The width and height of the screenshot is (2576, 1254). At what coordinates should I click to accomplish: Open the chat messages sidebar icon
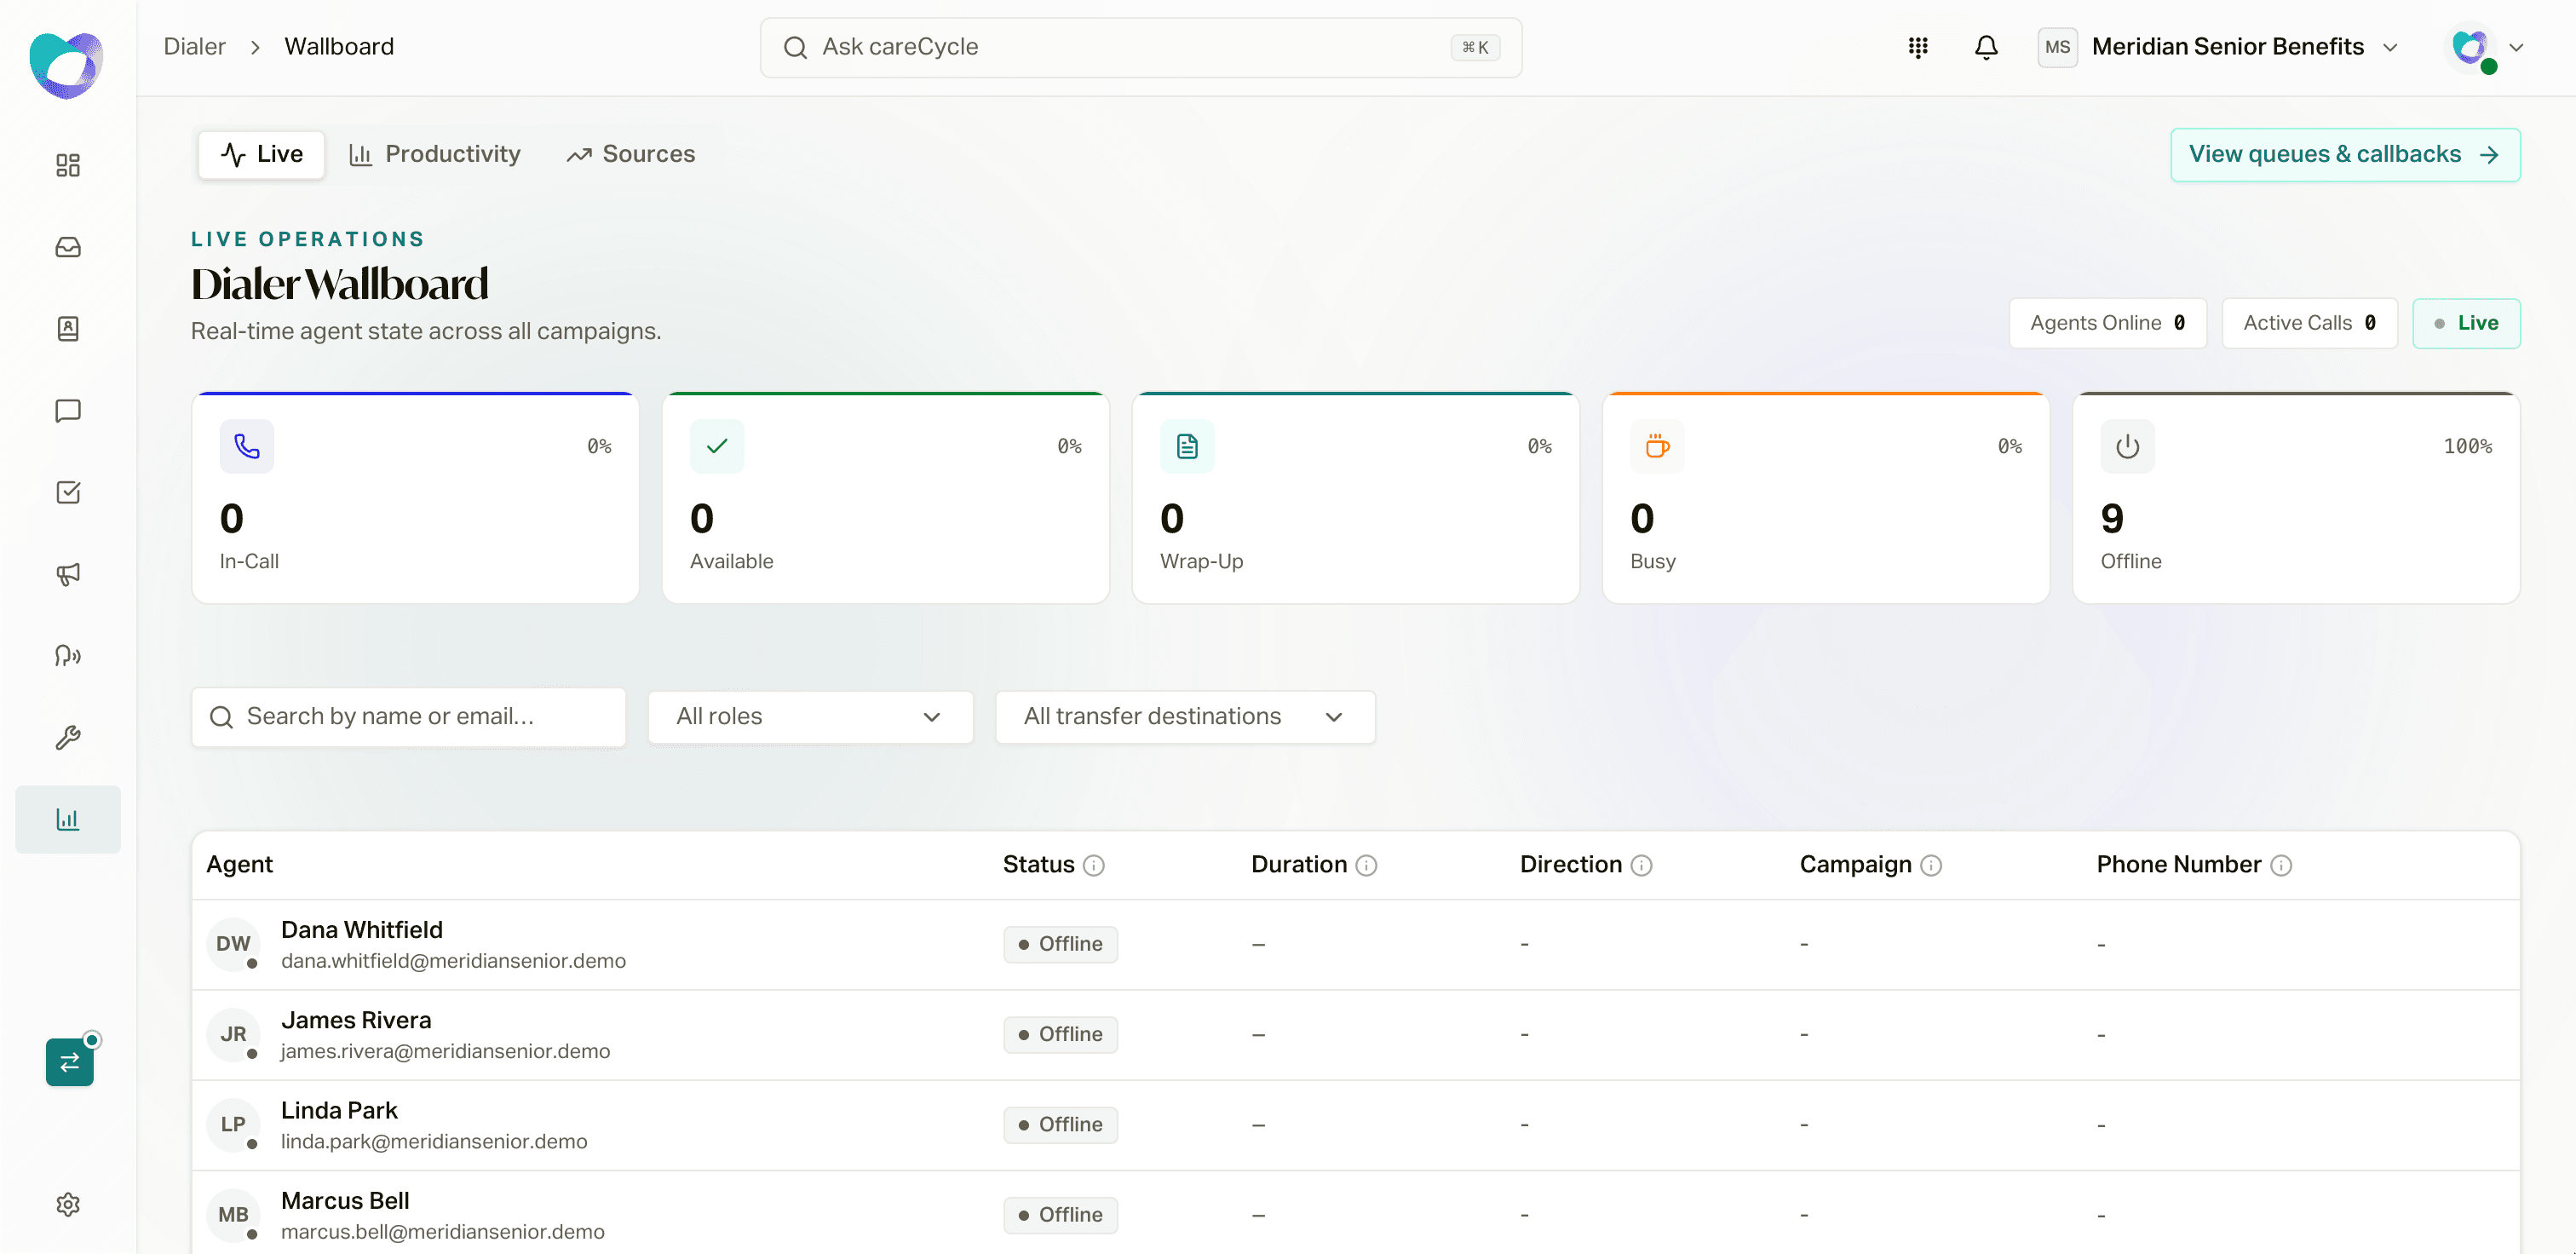pyautogui.click(x=68, y=411)
